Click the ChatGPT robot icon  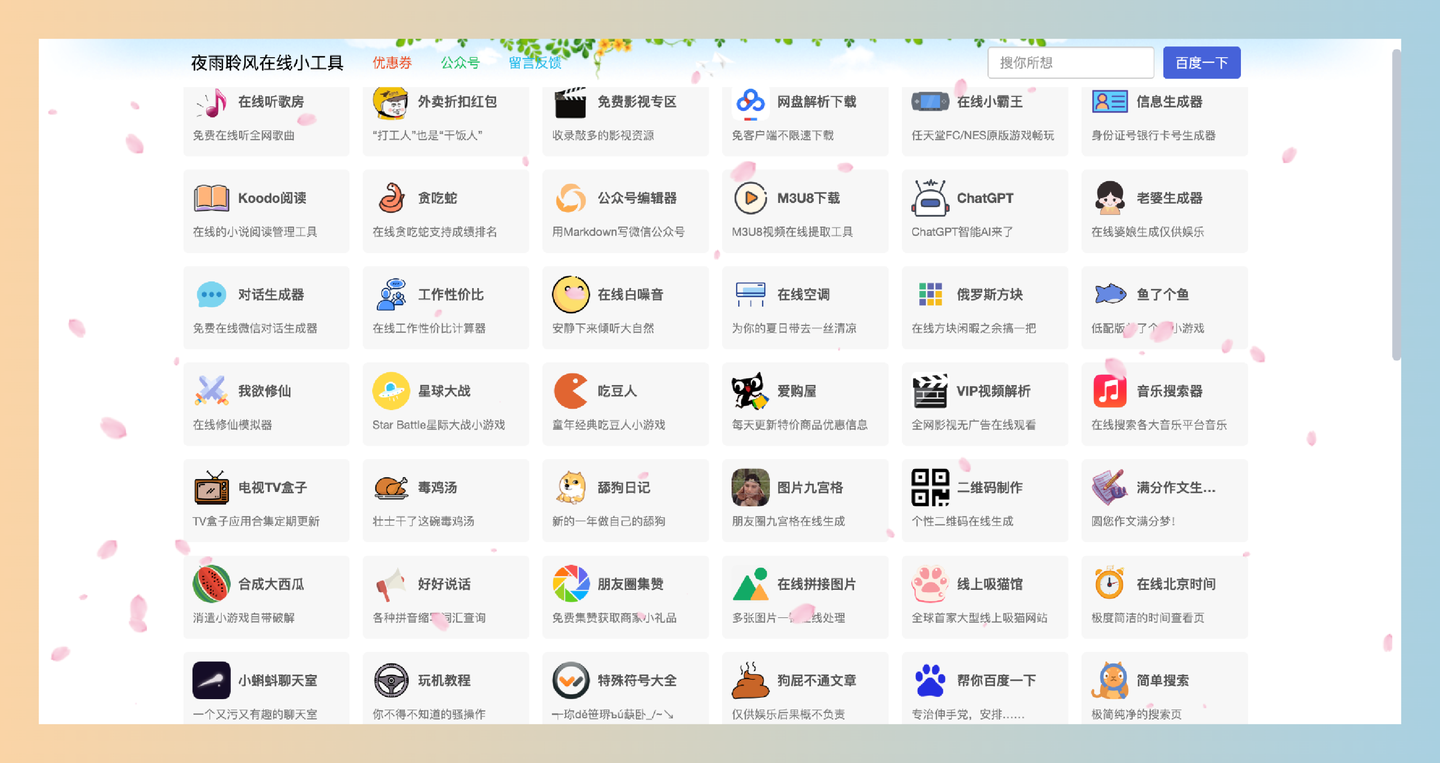click(x=930, y=198)
